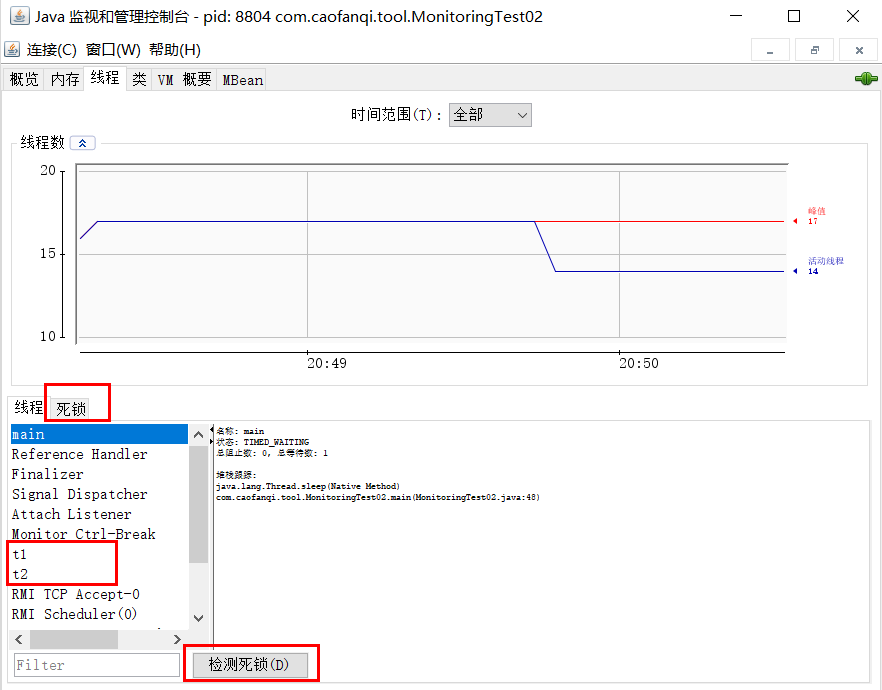Viewport: 882px width, 690px height.
Task: Open the 时间范围 dropdown
Action: (522, 114)
